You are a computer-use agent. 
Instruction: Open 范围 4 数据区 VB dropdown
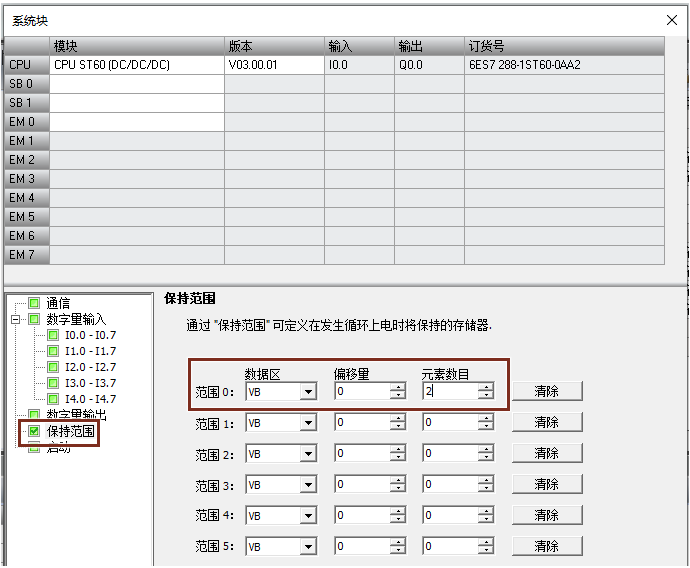(308, 516)
